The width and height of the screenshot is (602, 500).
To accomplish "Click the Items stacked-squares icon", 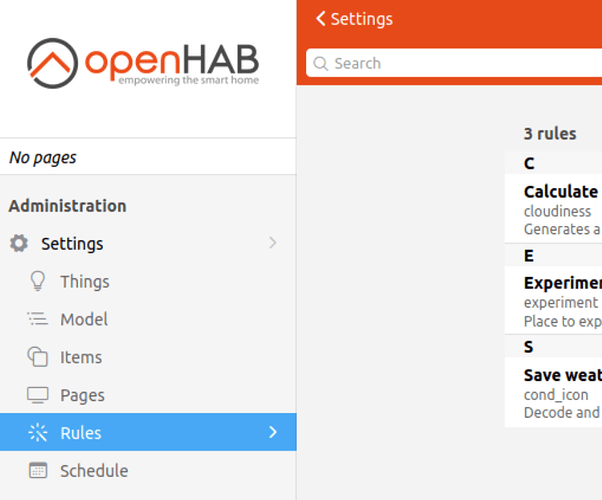I will pyautogui.click(x=38, y=357).
